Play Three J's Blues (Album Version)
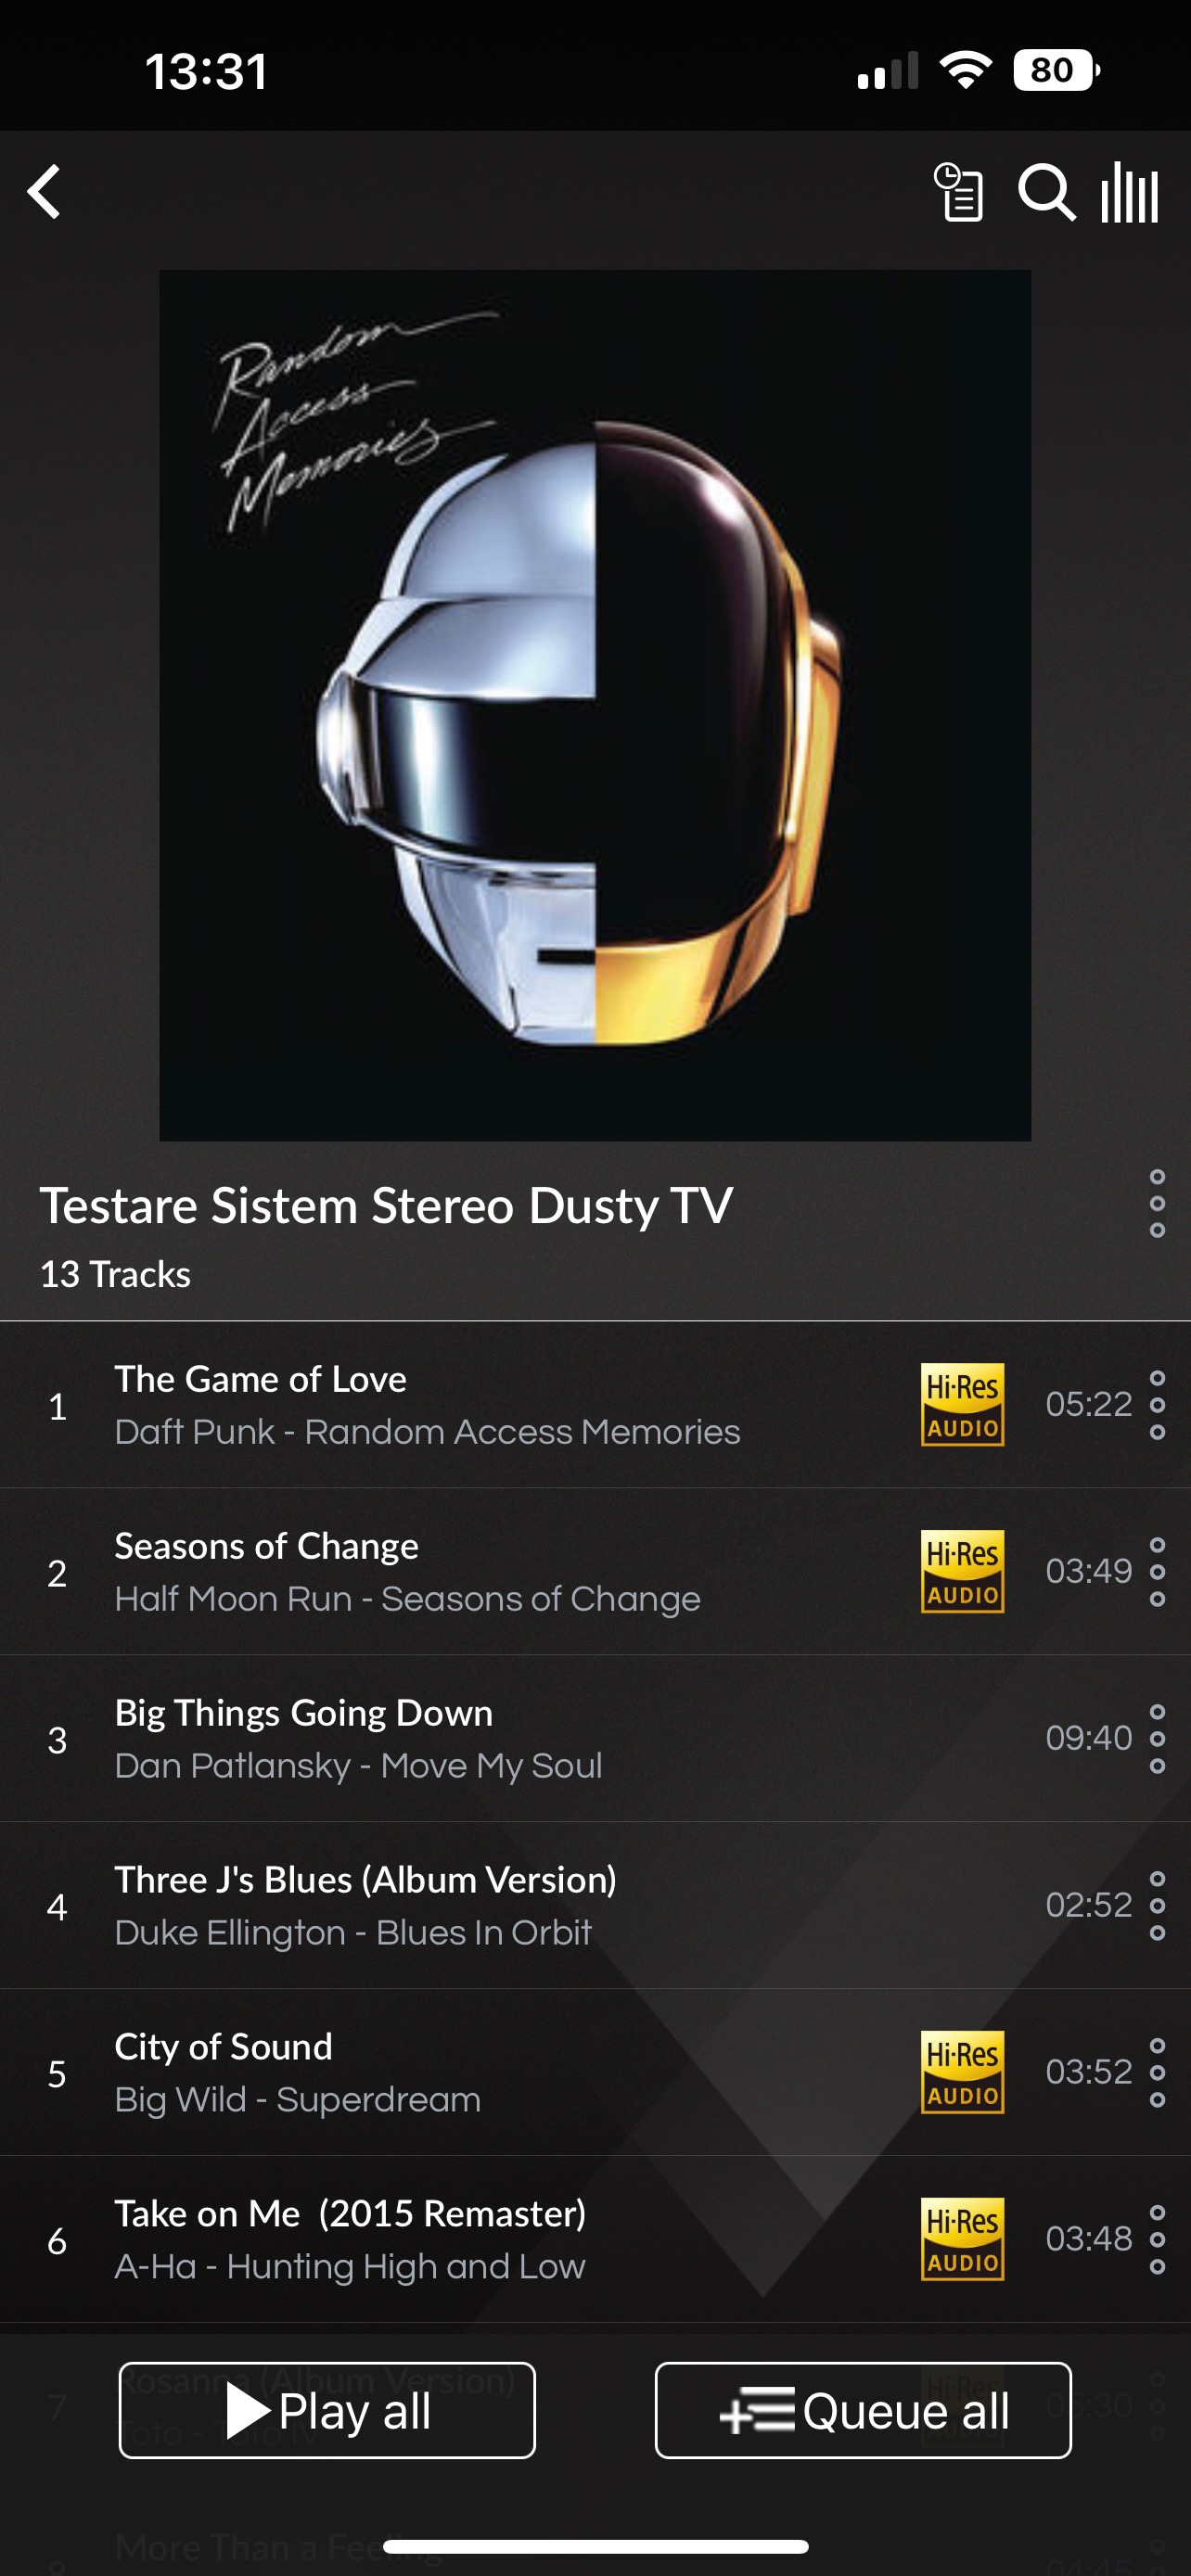The height and width of the screenshot is (2576, 1191). coord(595,1906)
